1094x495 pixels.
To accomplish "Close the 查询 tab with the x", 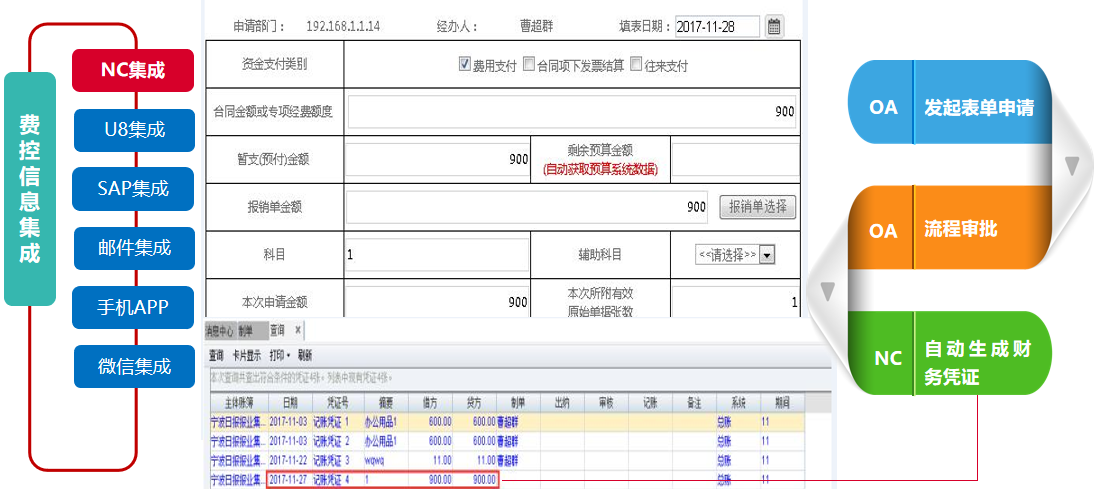I will click(298, 330).
